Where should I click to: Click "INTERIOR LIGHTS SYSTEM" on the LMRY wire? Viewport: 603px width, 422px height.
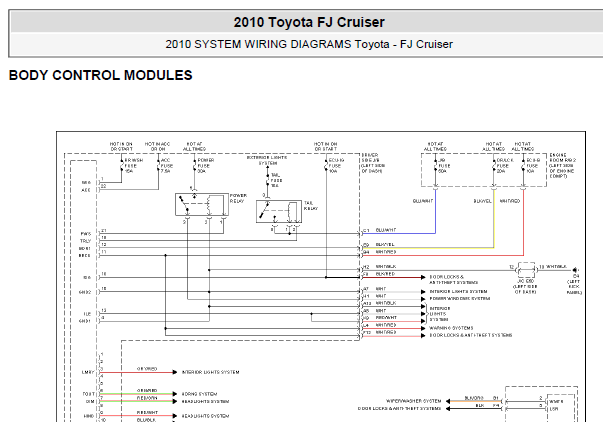point(210,372)
